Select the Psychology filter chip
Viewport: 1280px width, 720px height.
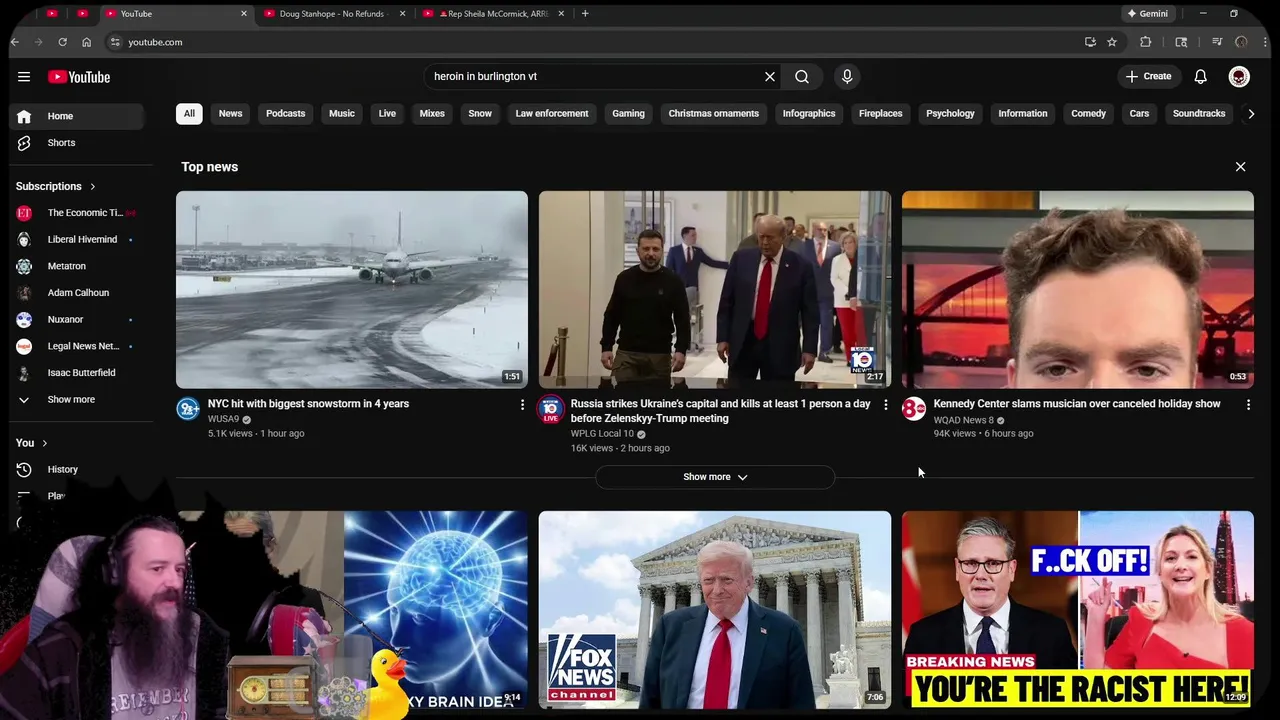tap(950, 113)
